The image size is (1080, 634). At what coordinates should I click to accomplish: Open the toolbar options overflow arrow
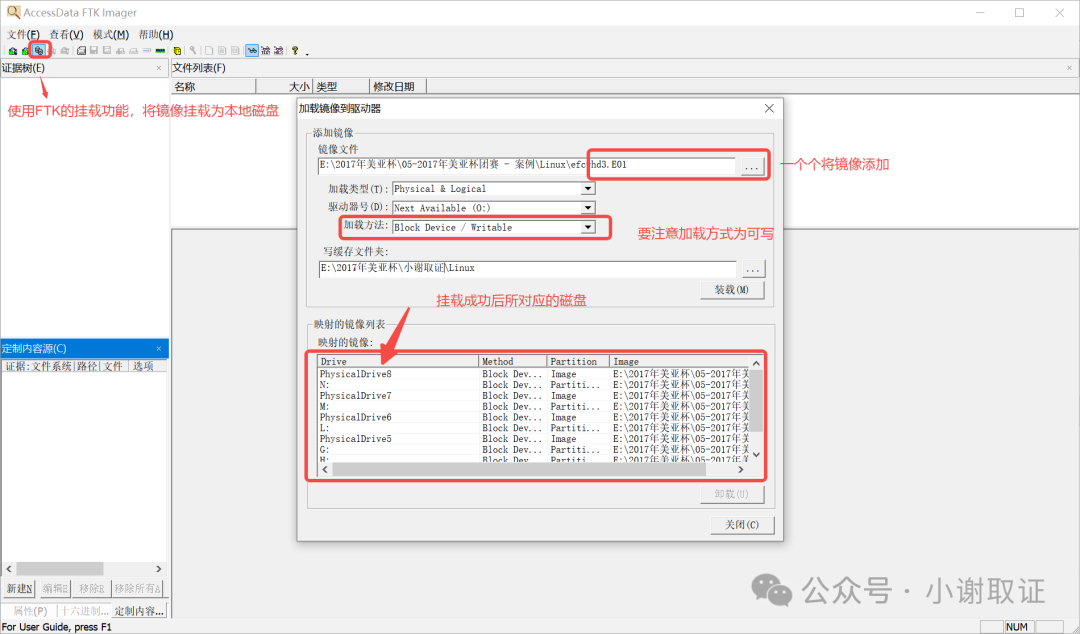point(307,54)
